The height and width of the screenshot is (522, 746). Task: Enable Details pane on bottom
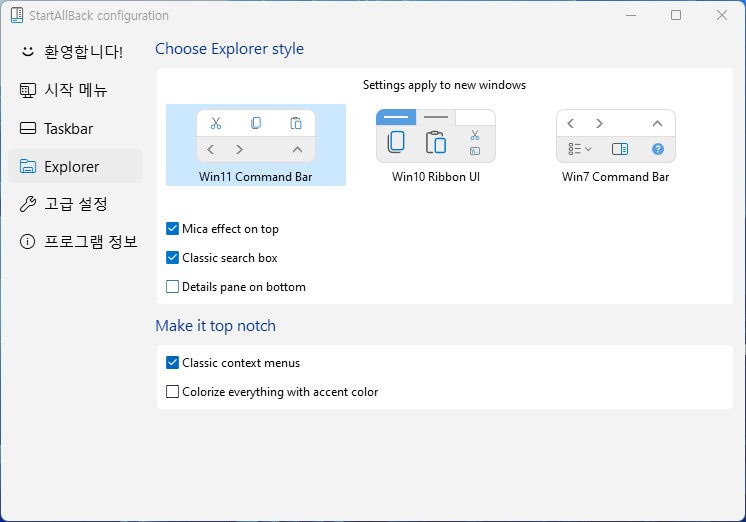tap(172, 287)
